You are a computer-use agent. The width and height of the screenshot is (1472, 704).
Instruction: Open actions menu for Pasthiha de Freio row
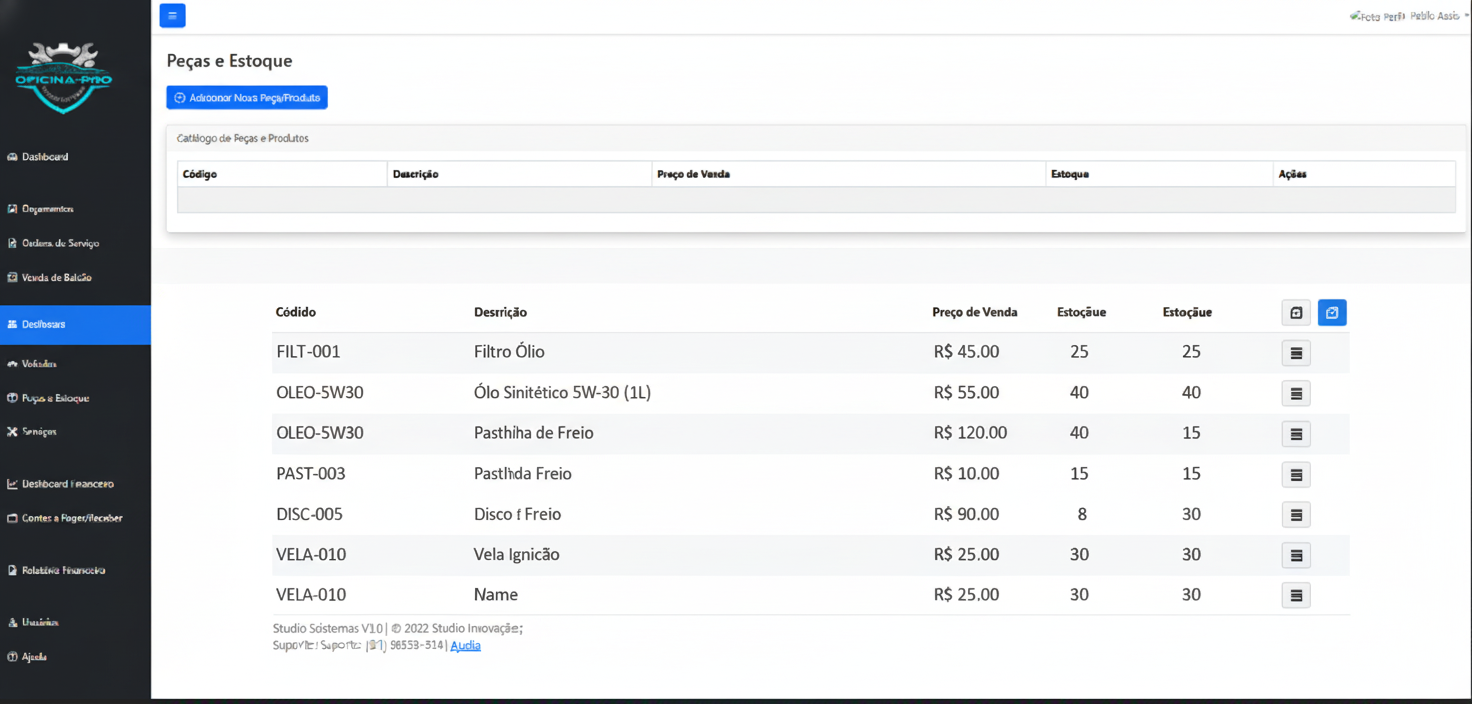(x=1296, y=434)
